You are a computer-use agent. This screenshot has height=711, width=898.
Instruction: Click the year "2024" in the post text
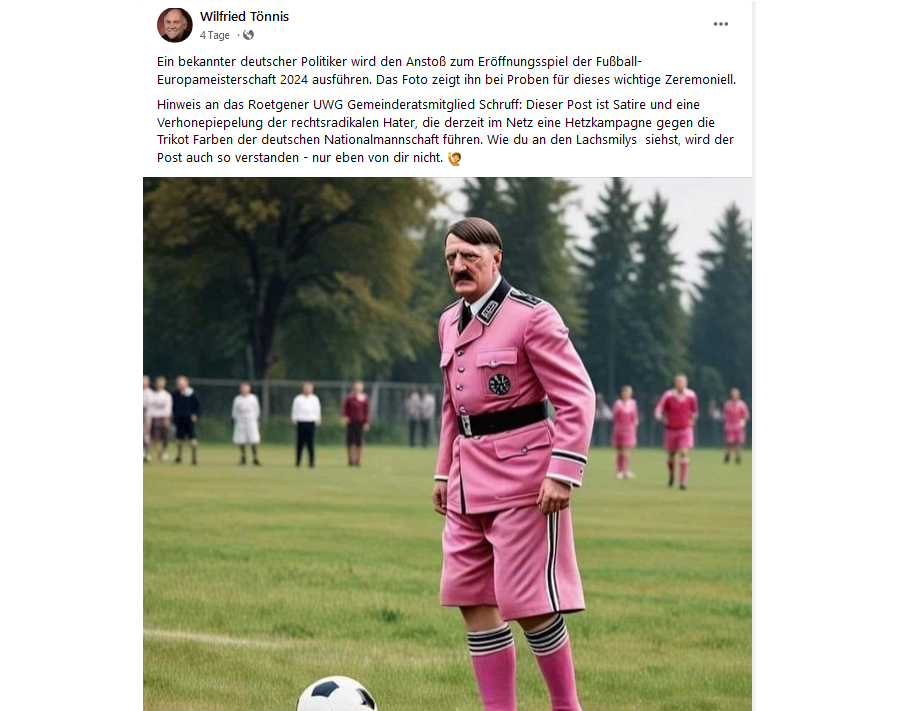294,80
